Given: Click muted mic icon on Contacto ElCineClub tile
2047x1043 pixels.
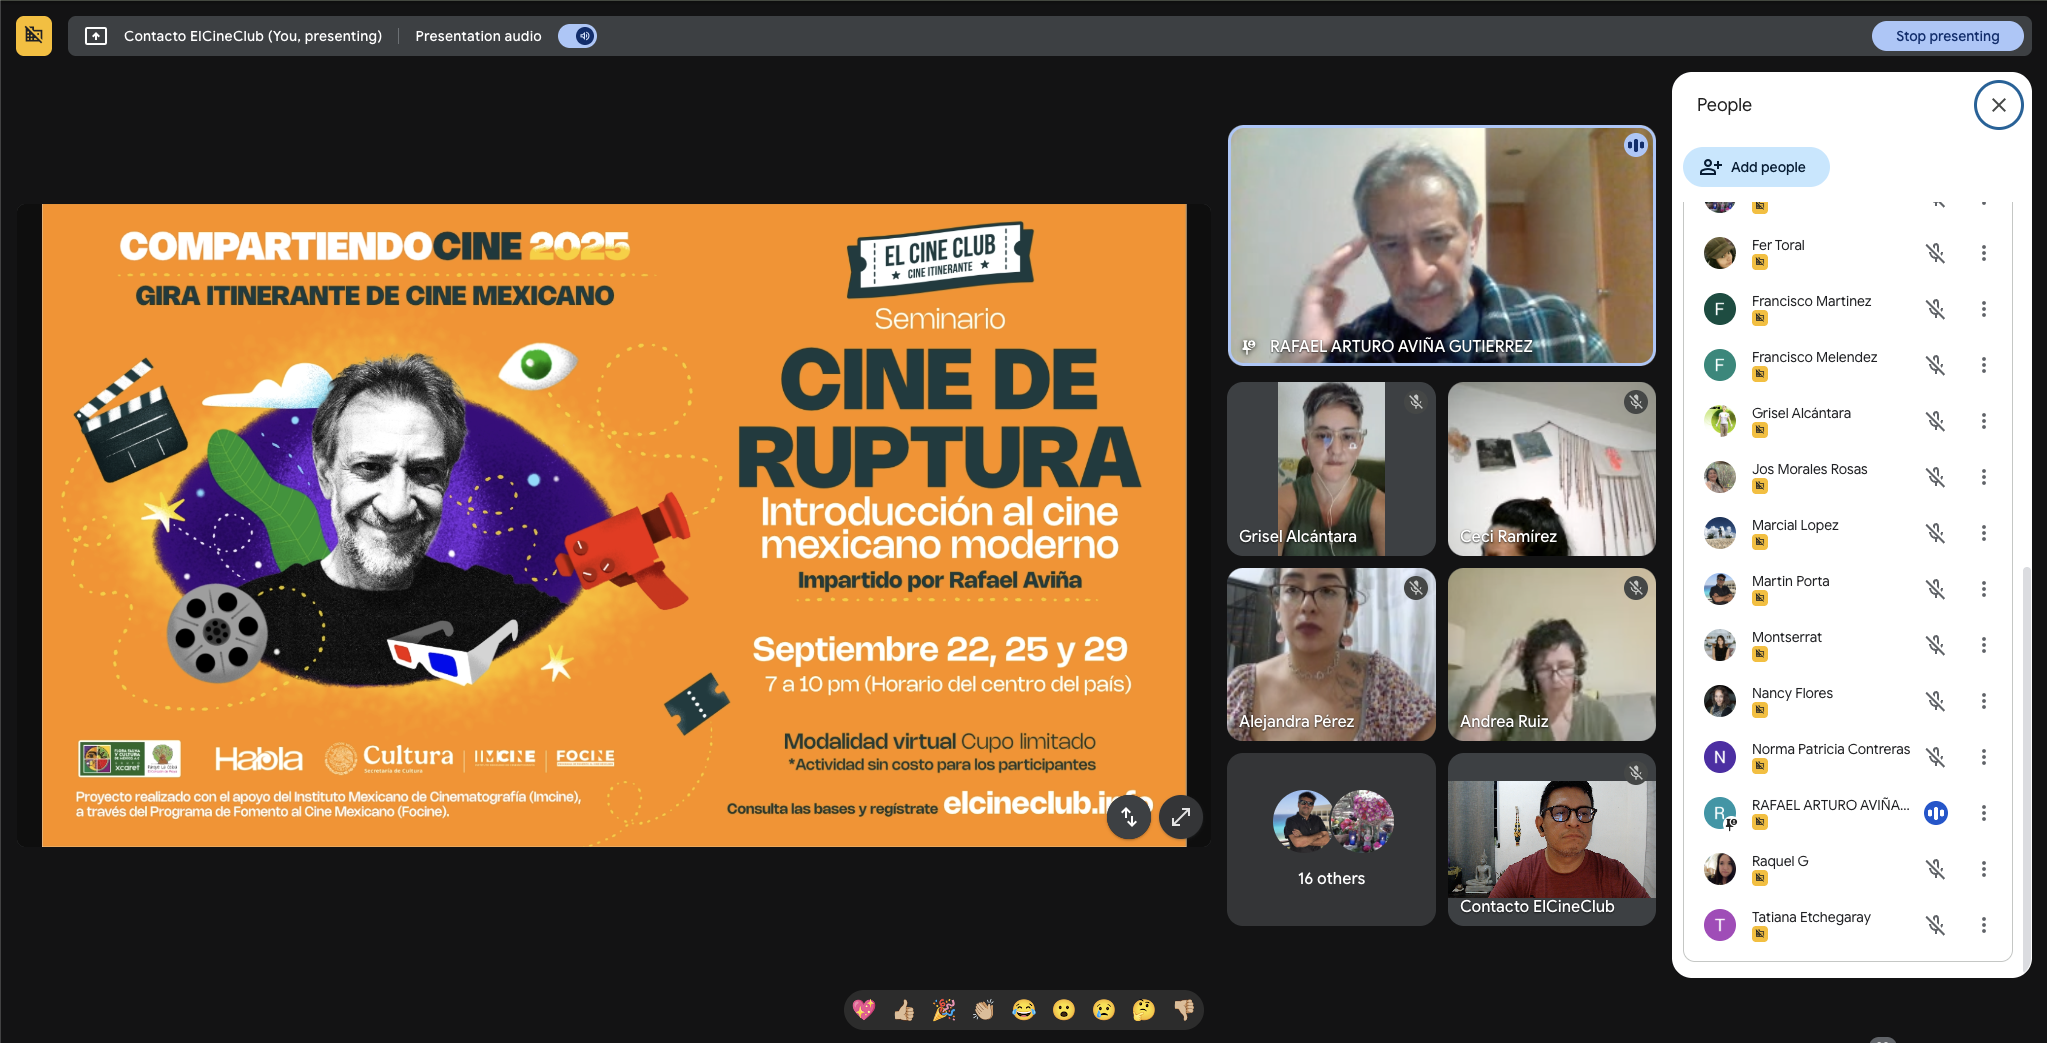Looking at the screenshot, I should (x=1635, y=773).
